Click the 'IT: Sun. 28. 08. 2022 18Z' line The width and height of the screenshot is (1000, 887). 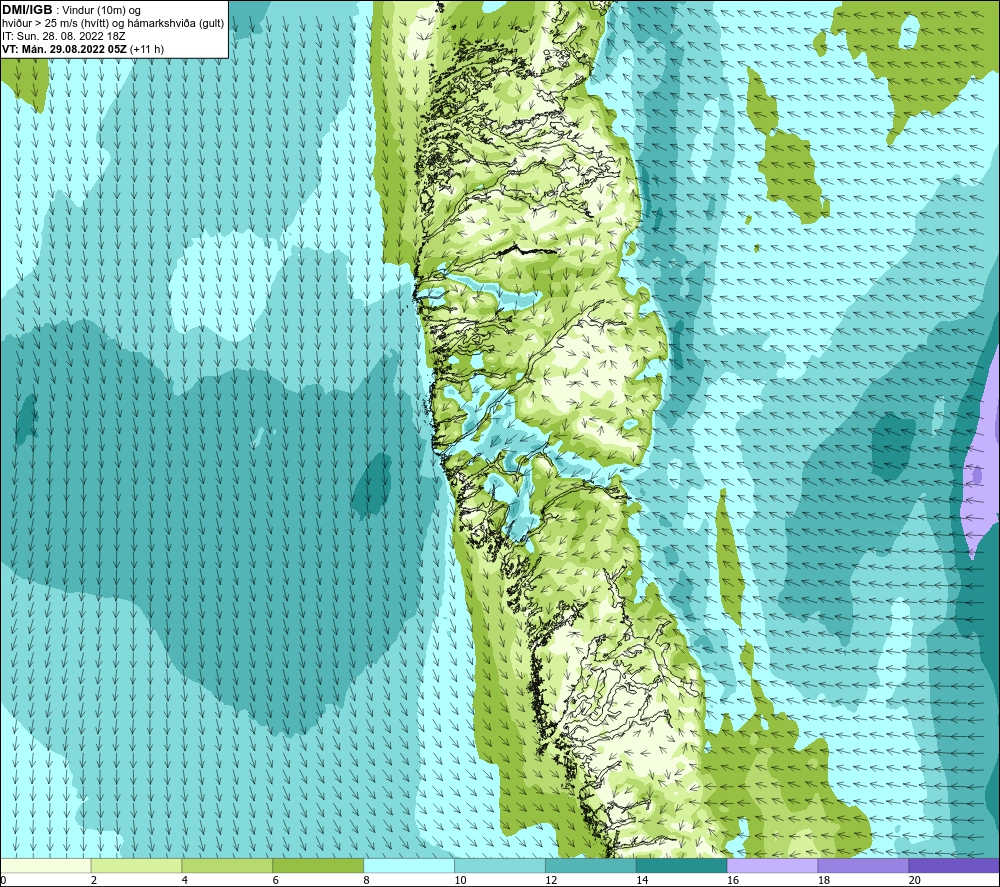click(64, 36)
